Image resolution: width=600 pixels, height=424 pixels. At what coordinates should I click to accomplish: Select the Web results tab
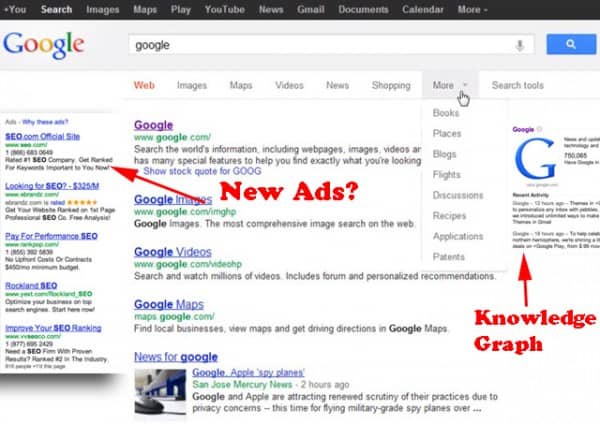click(144, 85)
